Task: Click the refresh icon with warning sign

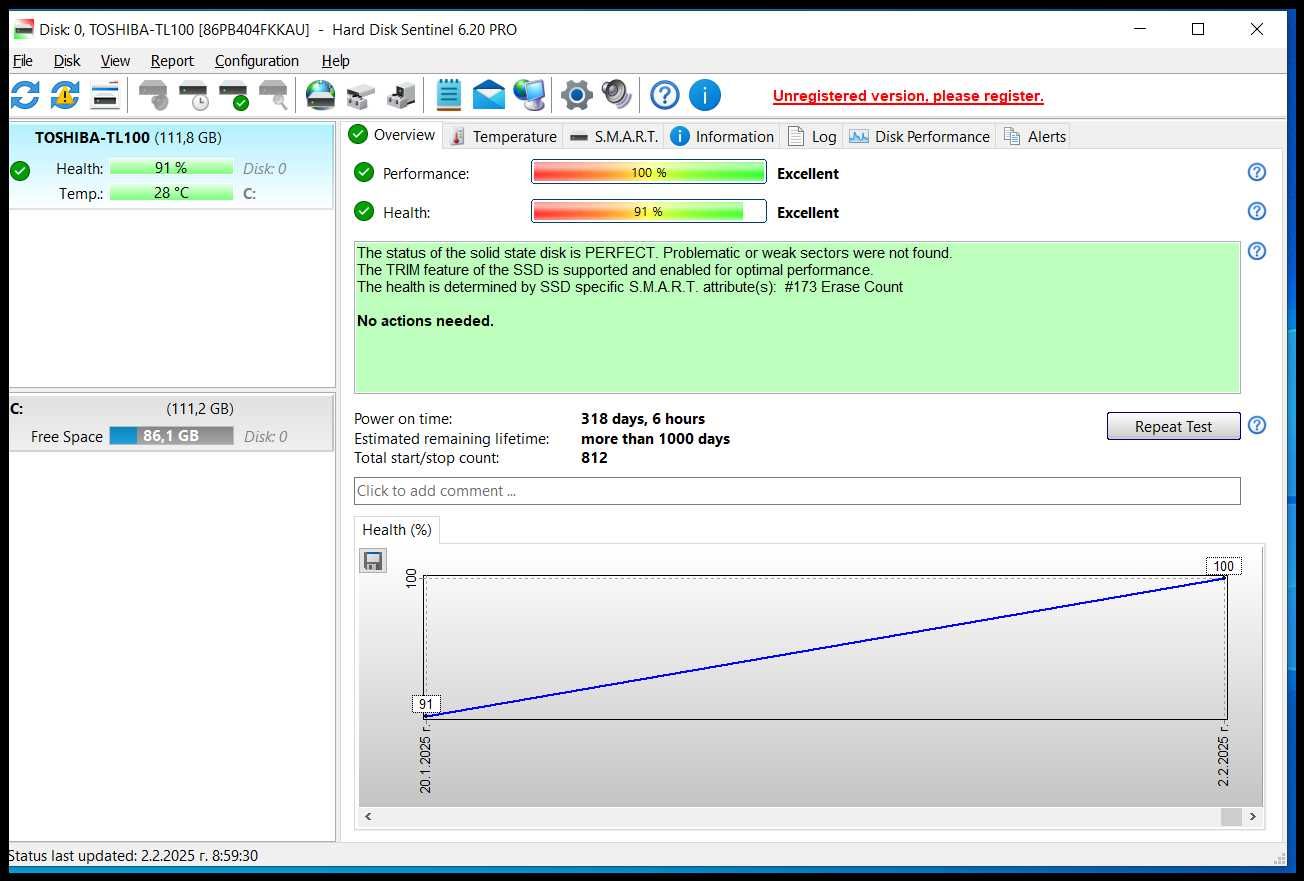Action: pyautogui.click(x=65, y=96)
